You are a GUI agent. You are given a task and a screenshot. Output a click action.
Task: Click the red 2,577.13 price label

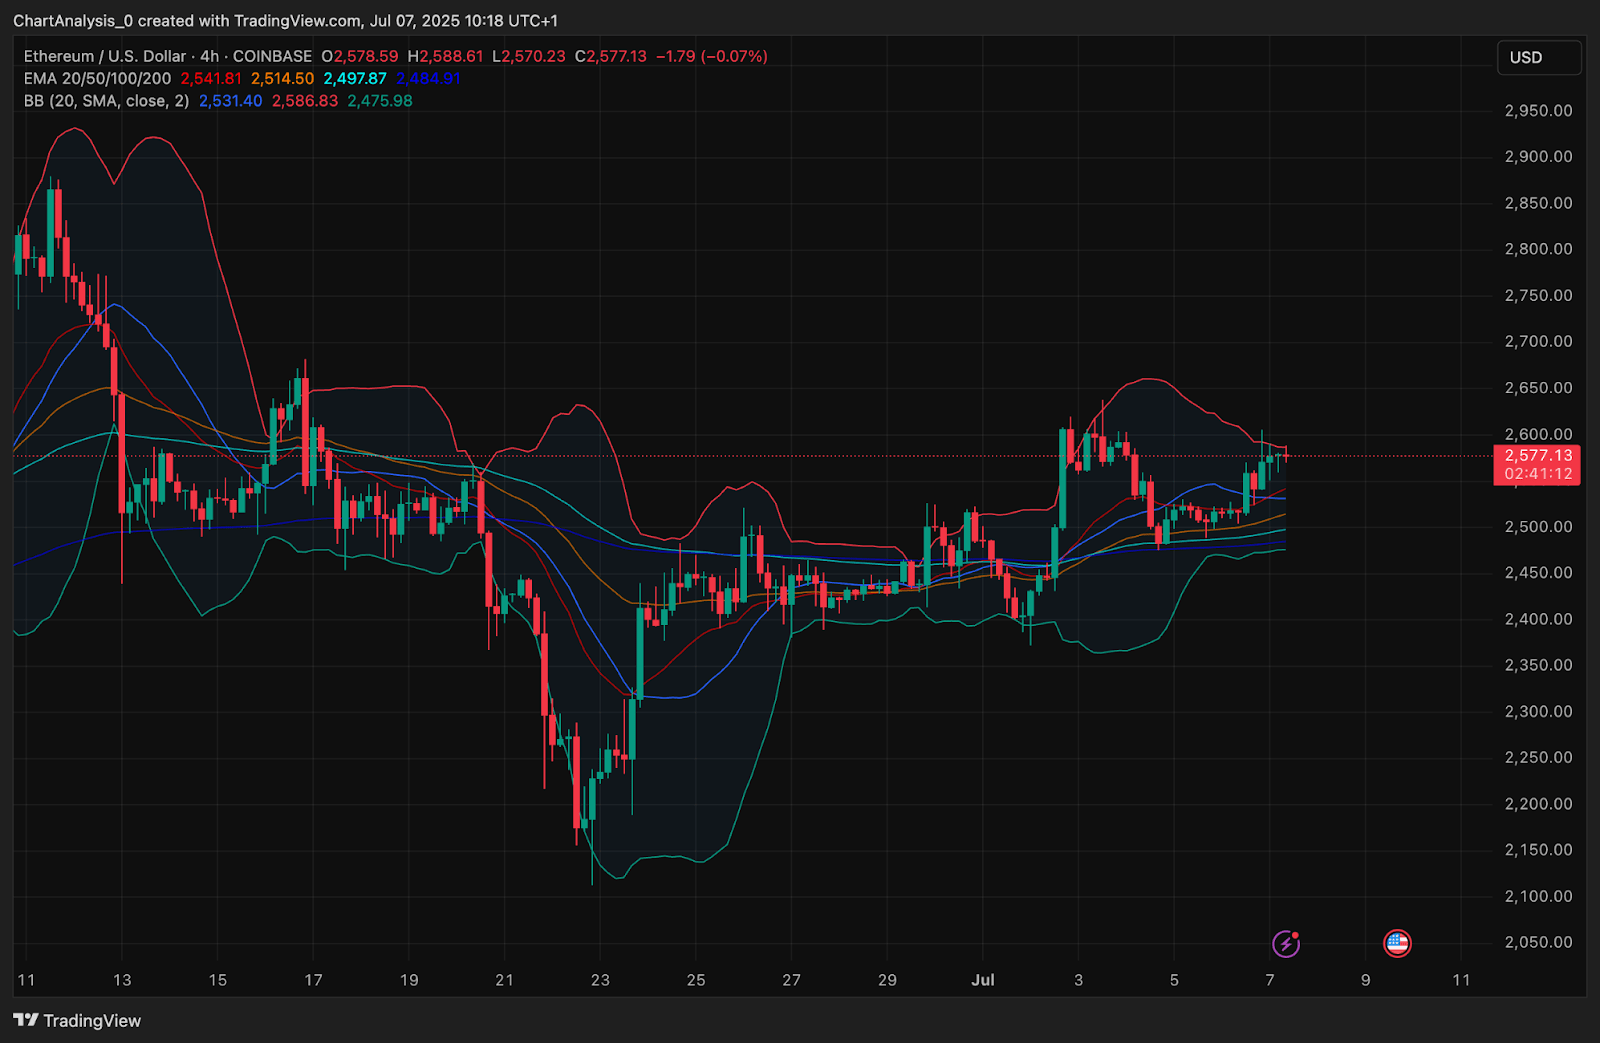(x=1537, y=455)
